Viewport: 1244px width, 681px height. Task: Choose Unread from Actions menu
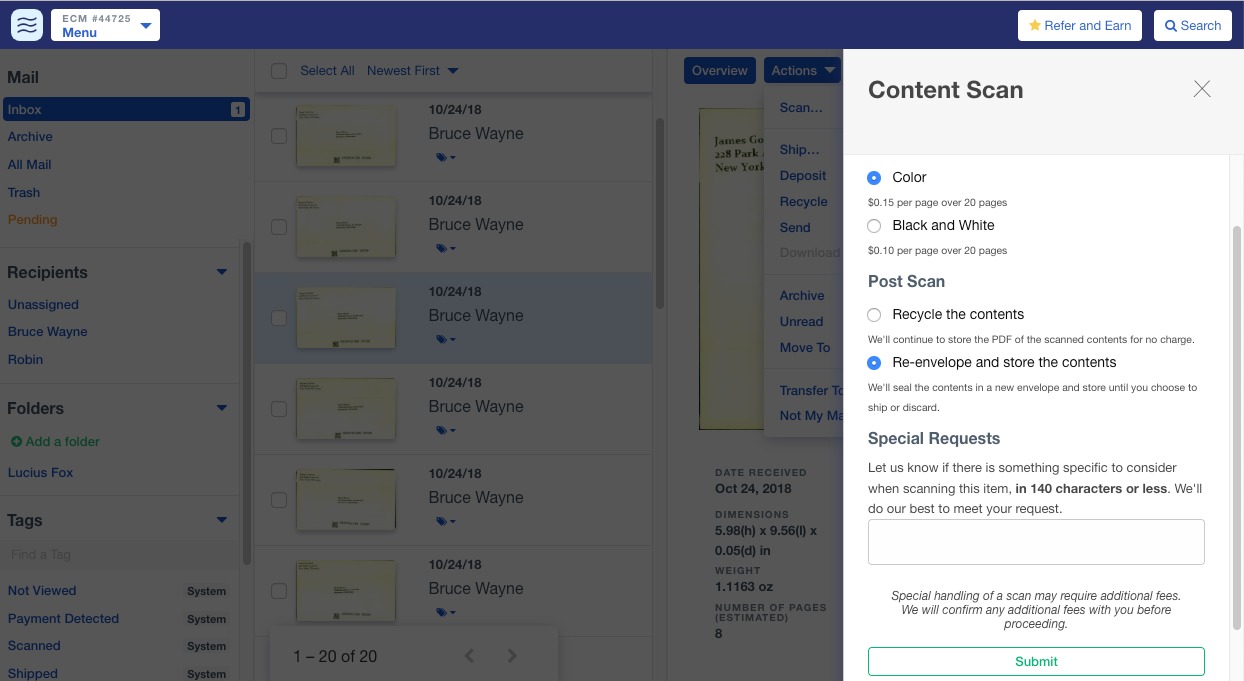pos(801,321)
